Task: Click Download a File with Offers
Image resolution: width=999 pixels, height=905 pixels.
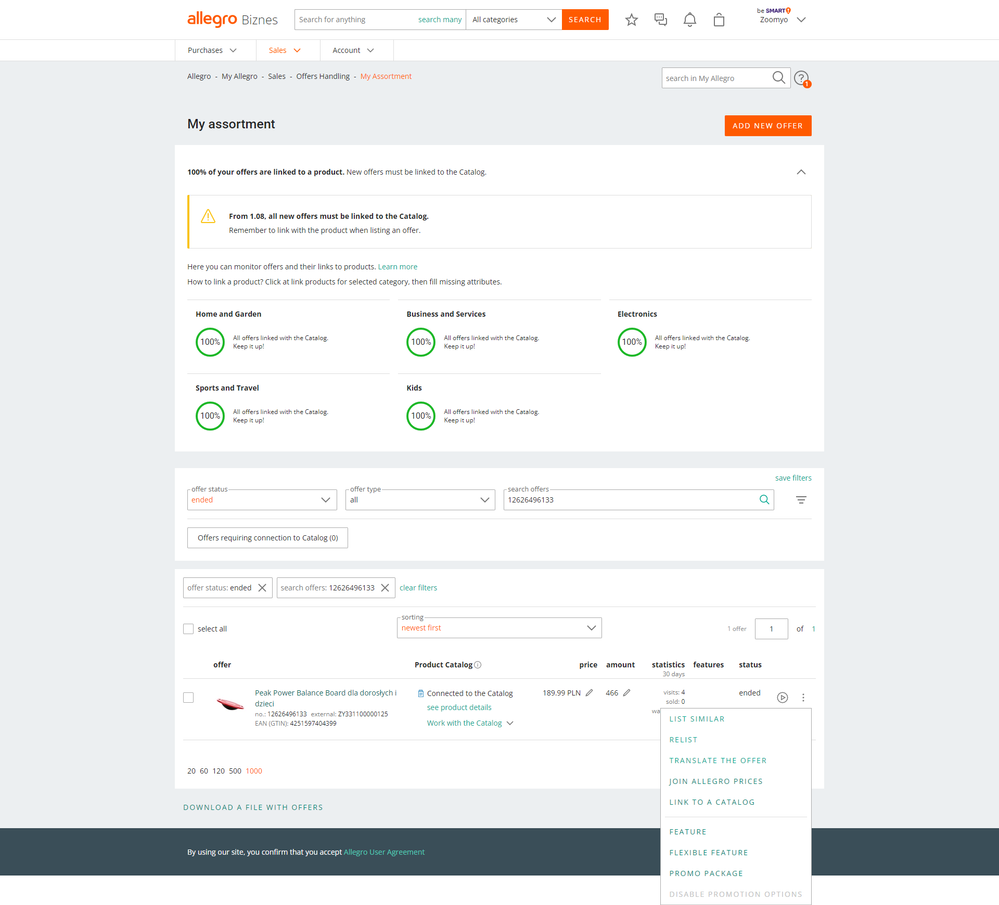Action: pos(253,807)
